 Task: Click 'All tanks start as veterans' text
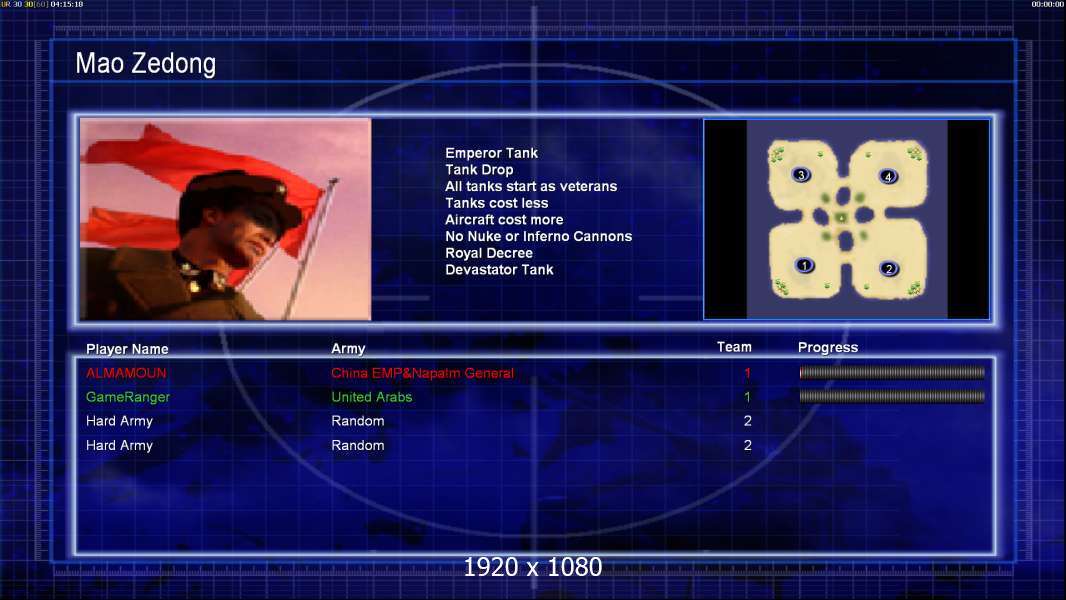(x=531, y=186)
